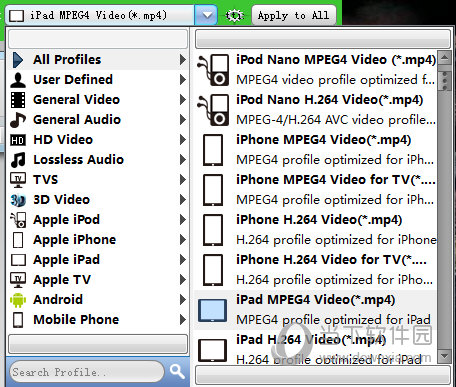Screen dimensions: 456x387
Task: Click the Apply to All button
Action: pos(293,15)
